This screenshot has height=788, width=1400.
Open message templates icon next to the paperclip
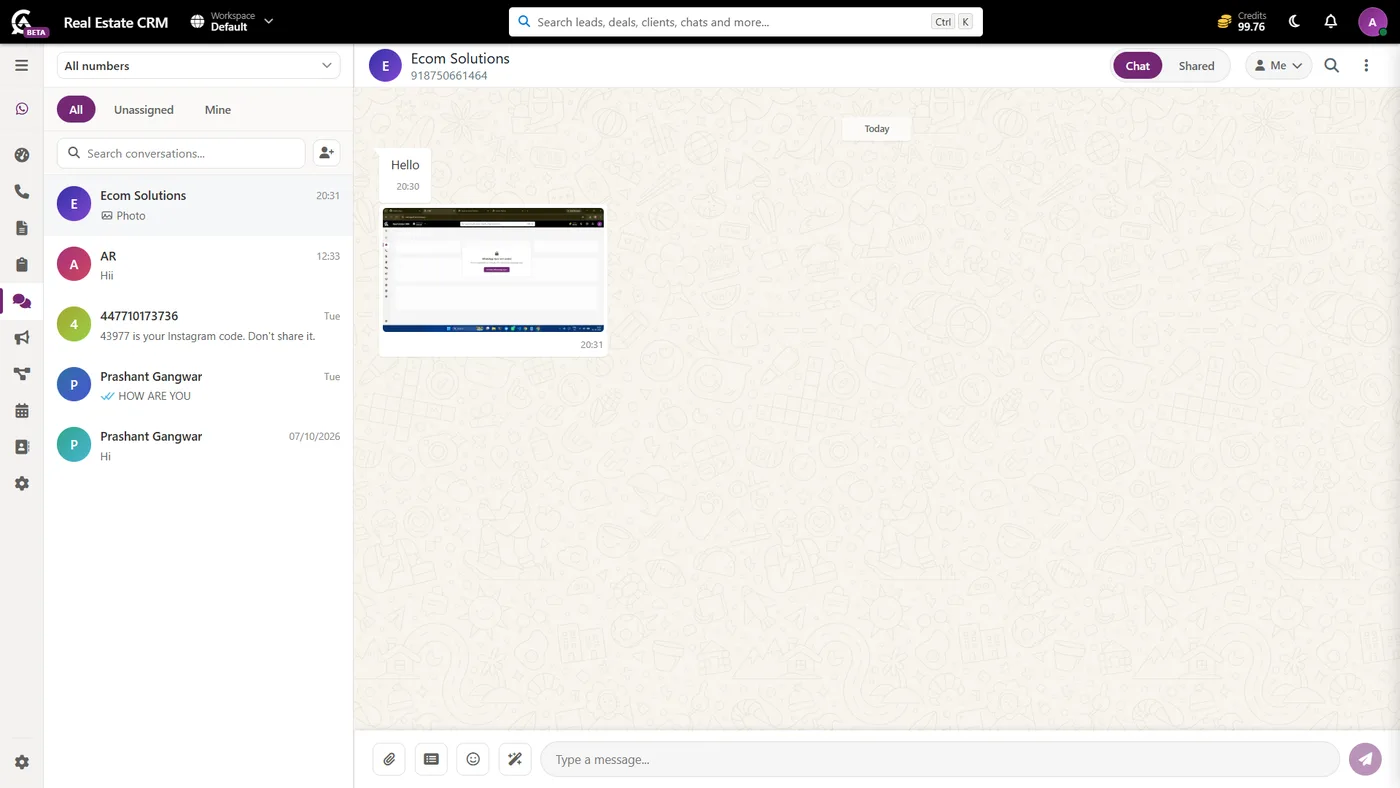click(431, 759)
